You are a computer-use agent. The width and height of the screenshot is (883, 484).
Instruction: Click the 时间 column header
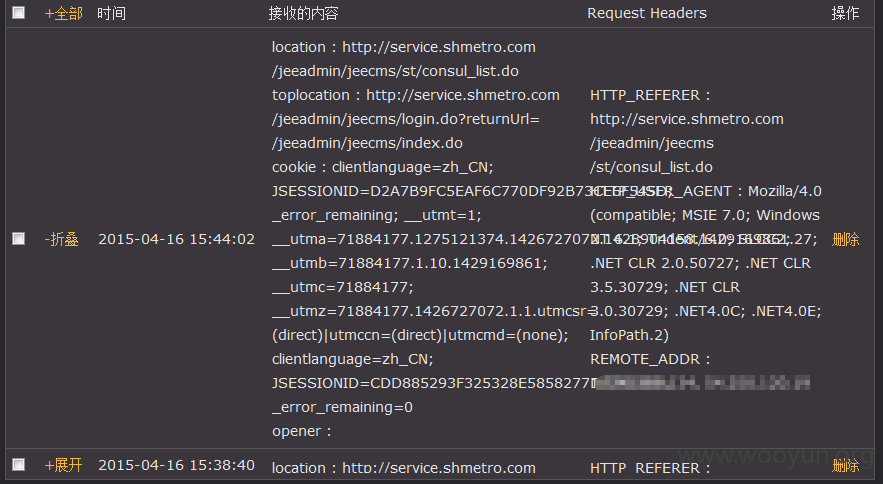coord(111,13)
